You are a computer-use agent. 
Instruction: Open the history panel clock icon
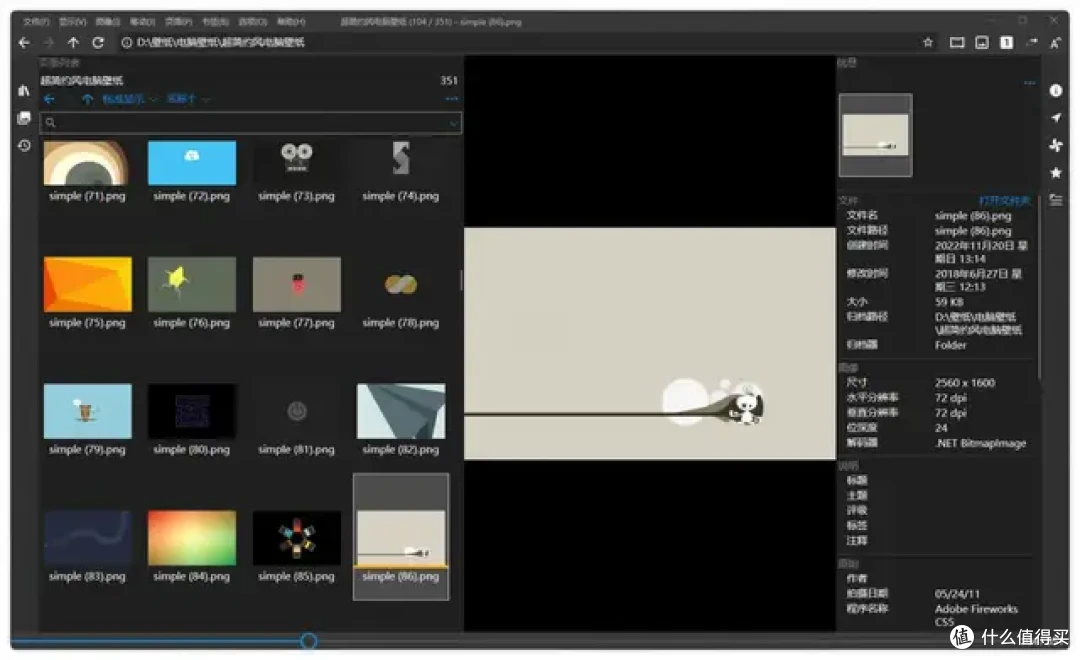coord(24,146)
